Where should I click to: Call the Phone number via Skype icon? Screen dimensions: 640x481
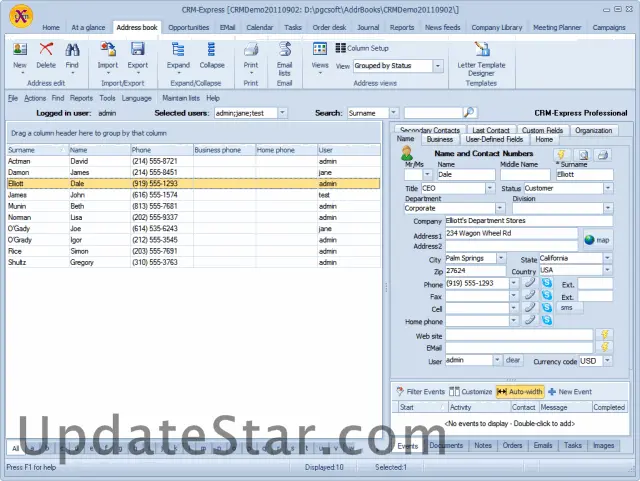click(546, 284)
